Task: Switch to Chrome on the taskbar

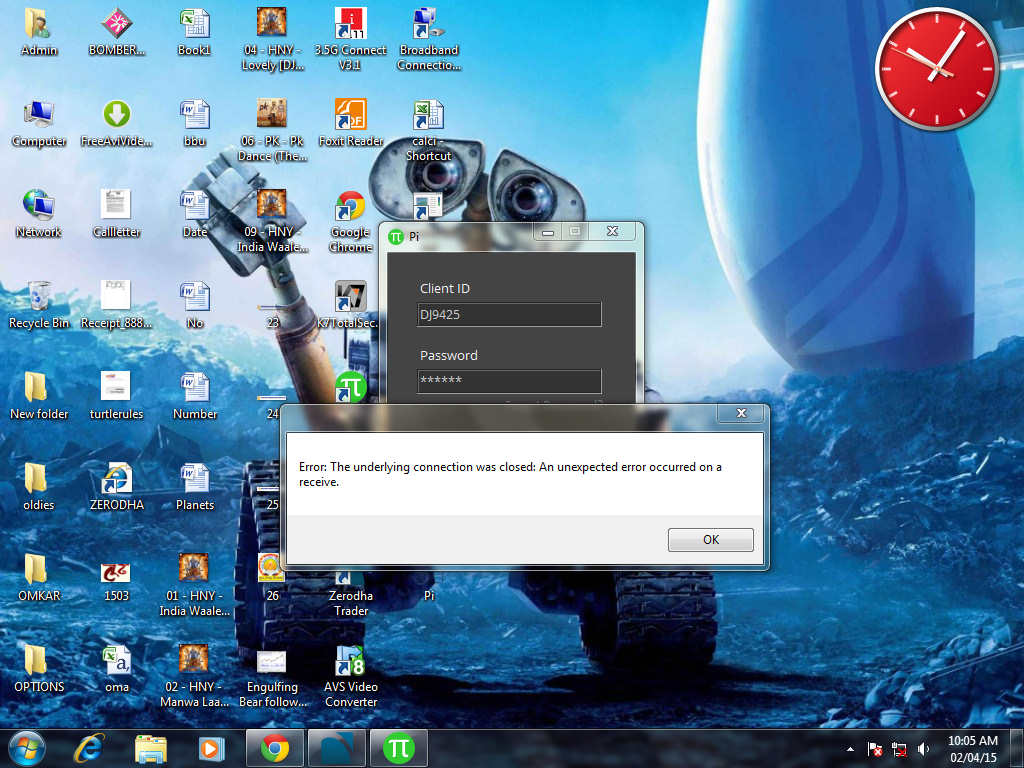Action: (x=275, y=748)
